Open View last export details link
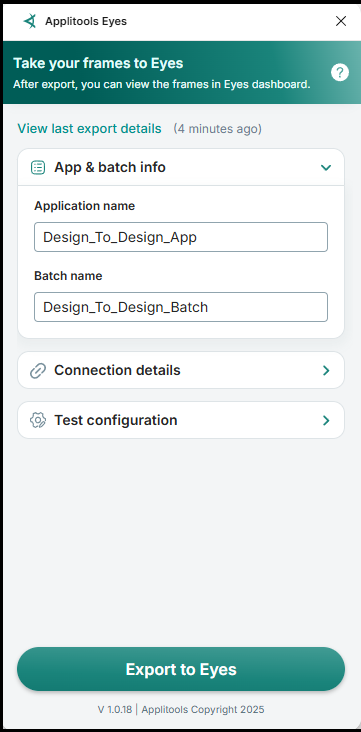The image size is (361, 732). coord(89,128)
